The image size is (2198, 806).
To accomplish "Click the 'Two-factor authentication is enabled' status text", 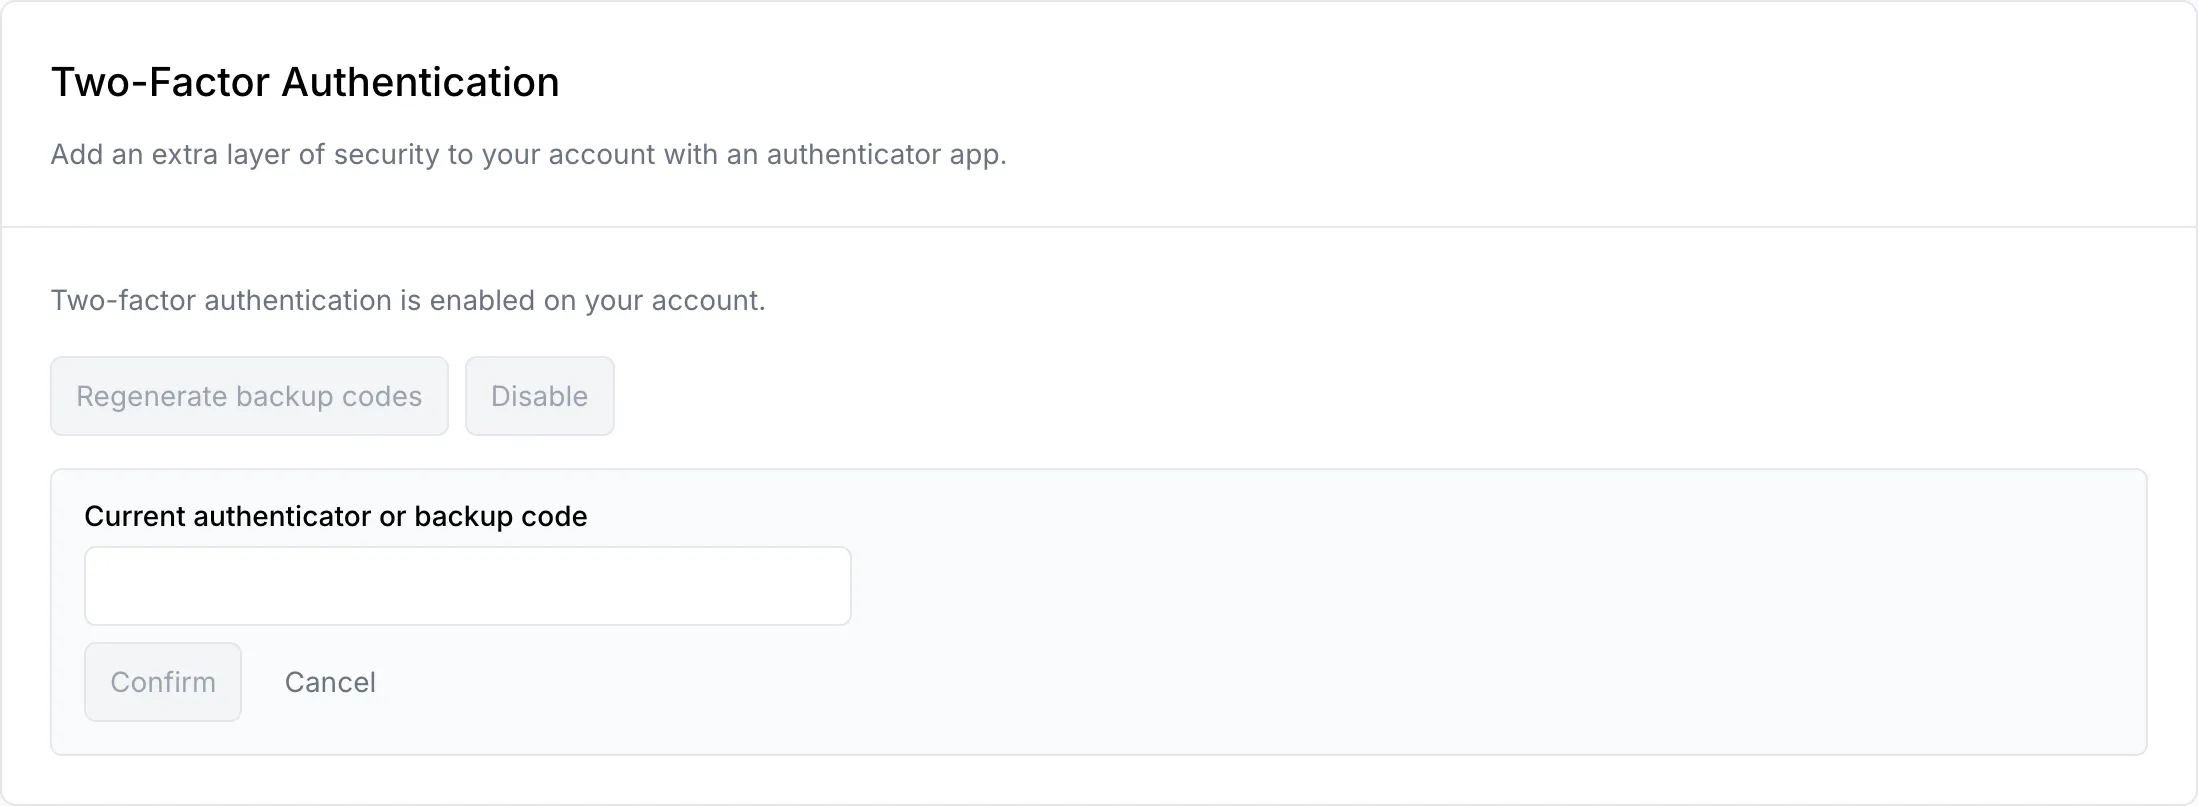I will coord(408,301).
